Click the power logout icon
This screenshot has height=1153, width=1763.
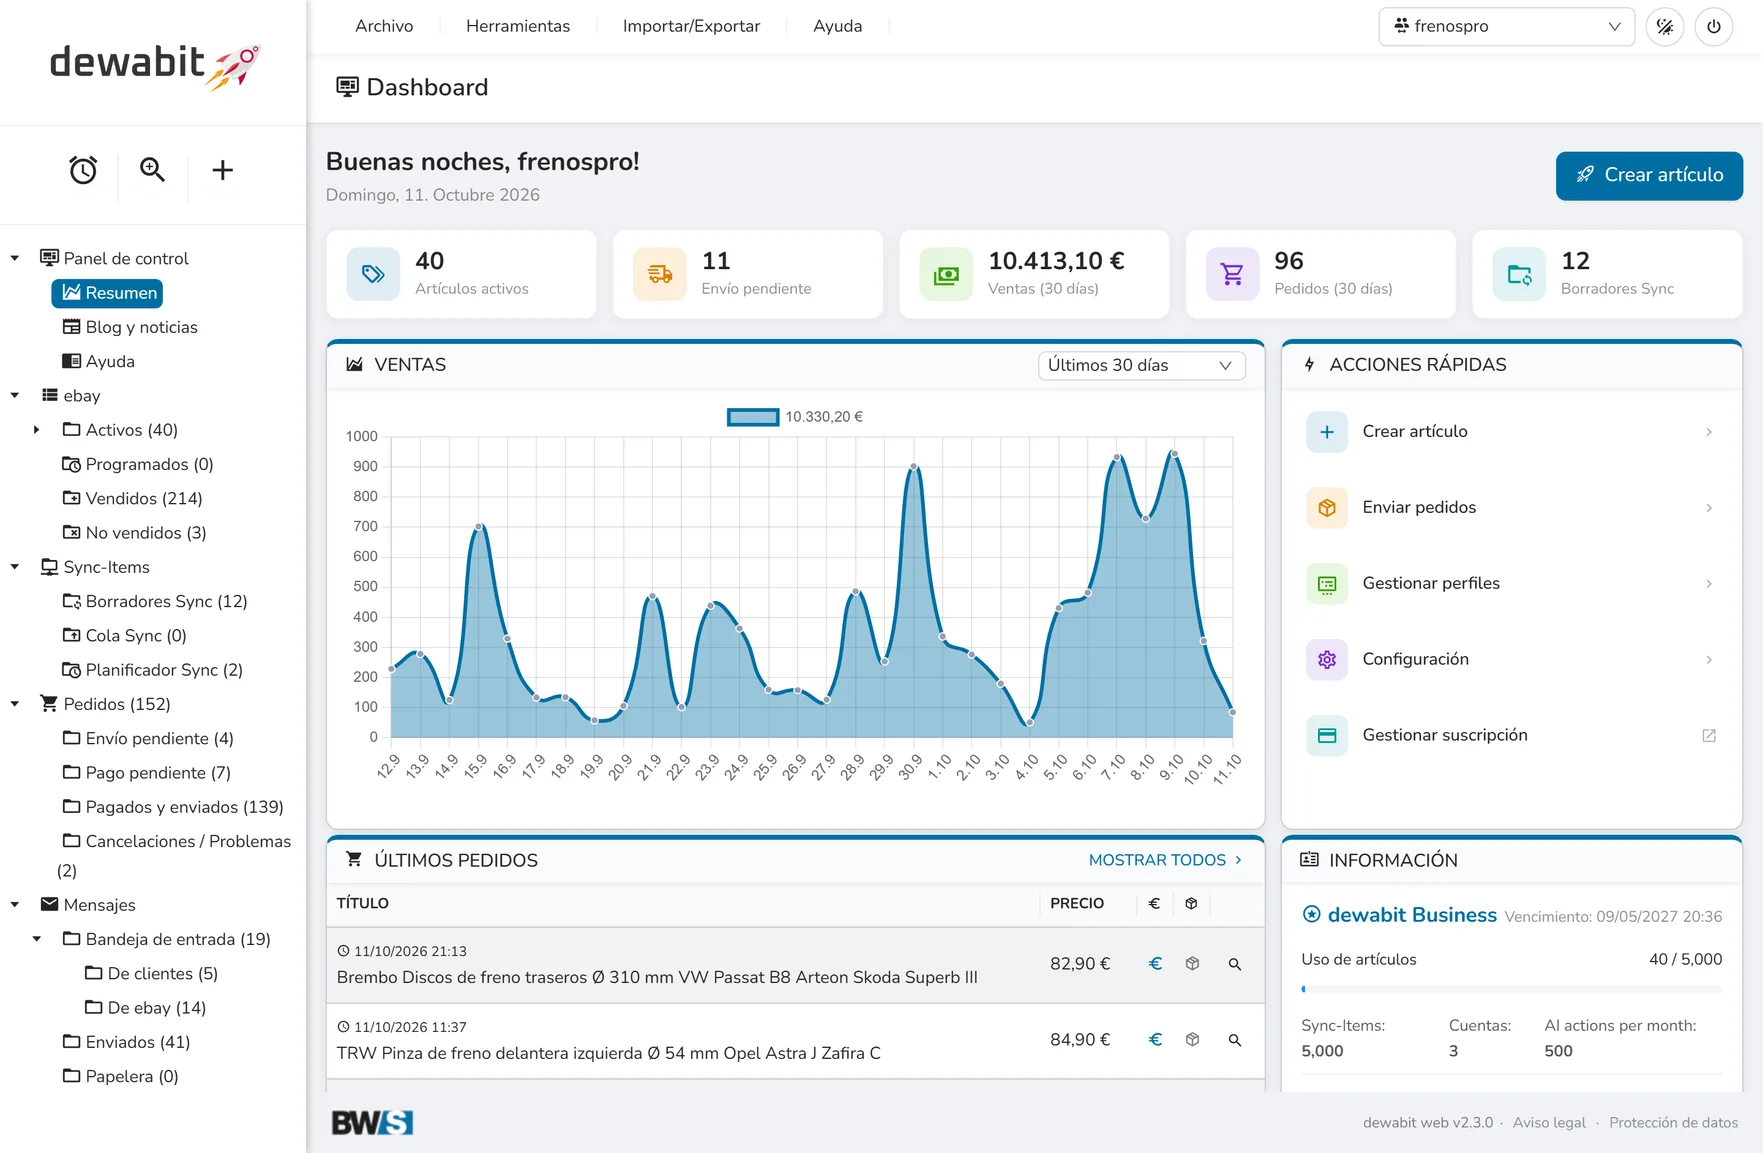[x=1714, y=27]
